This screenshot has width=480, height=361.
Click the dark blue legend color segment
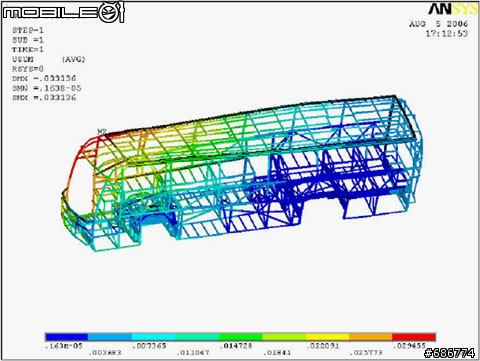[67, 337]
